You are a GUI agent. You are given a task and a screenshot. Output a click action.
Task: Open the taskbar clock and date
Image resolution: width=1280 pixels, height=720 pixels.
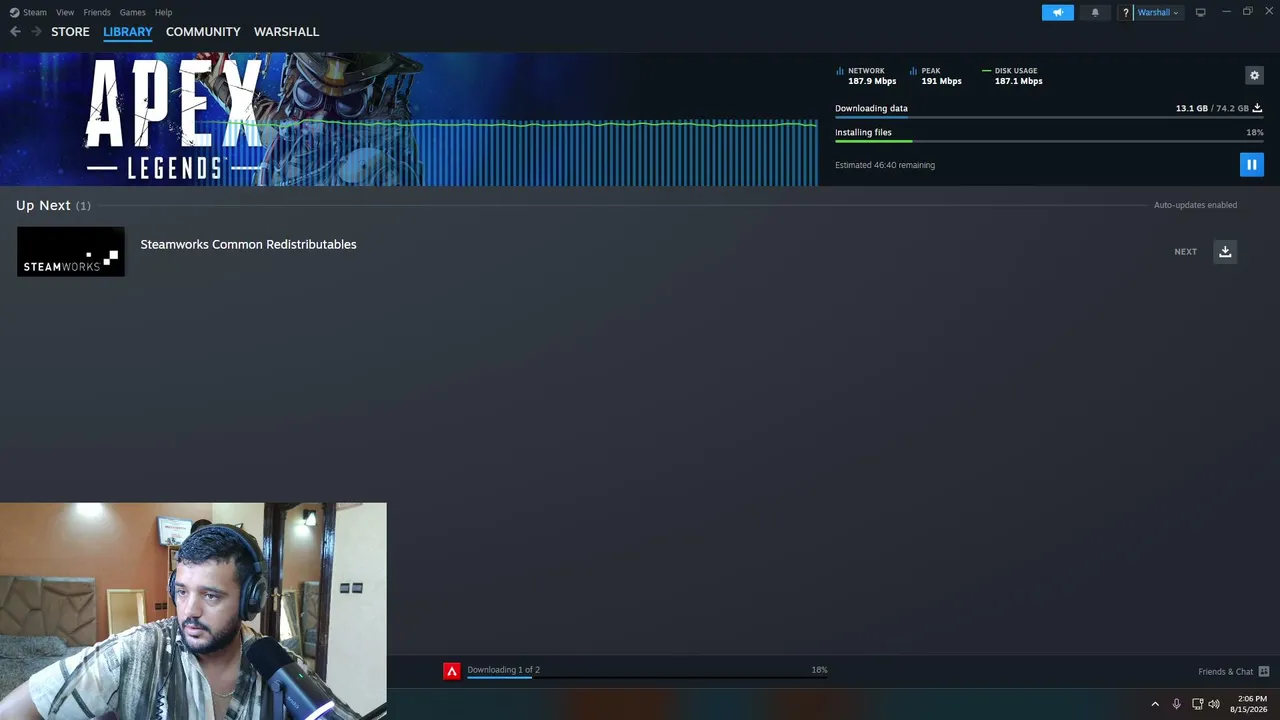1248,704
